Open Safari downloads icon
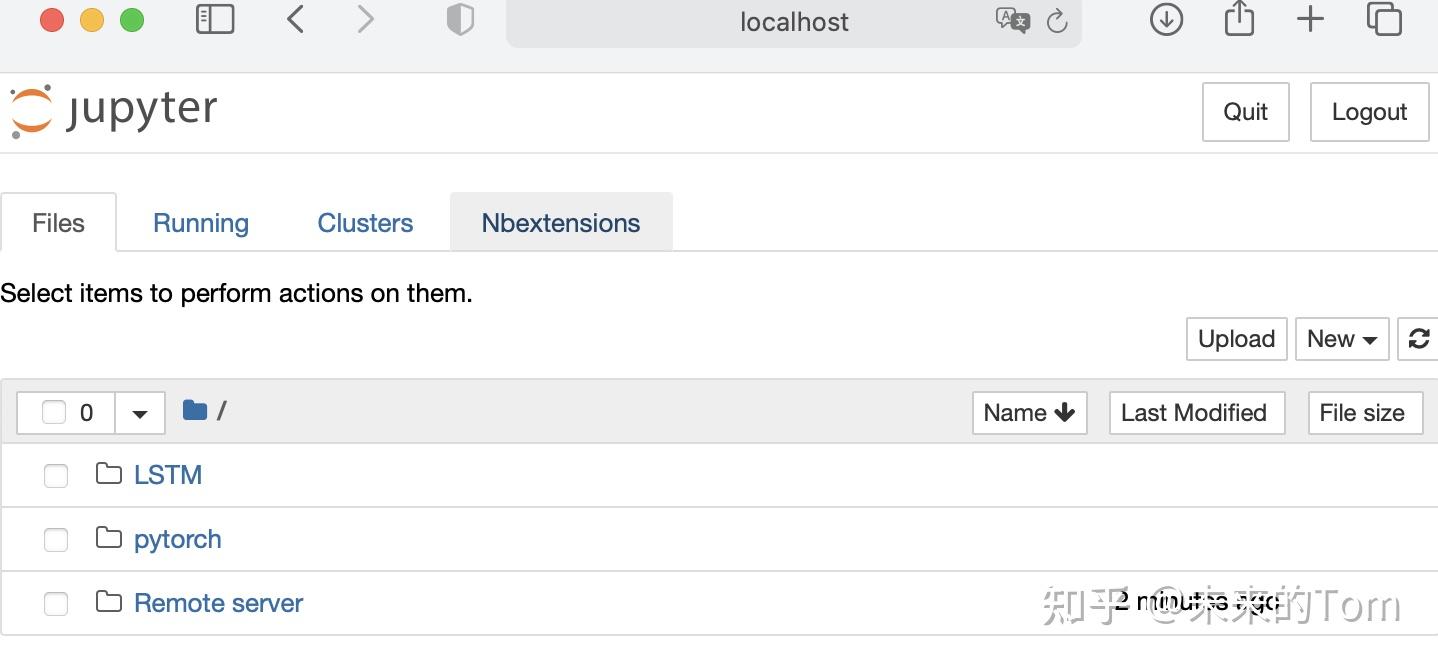 point(1166,19)
